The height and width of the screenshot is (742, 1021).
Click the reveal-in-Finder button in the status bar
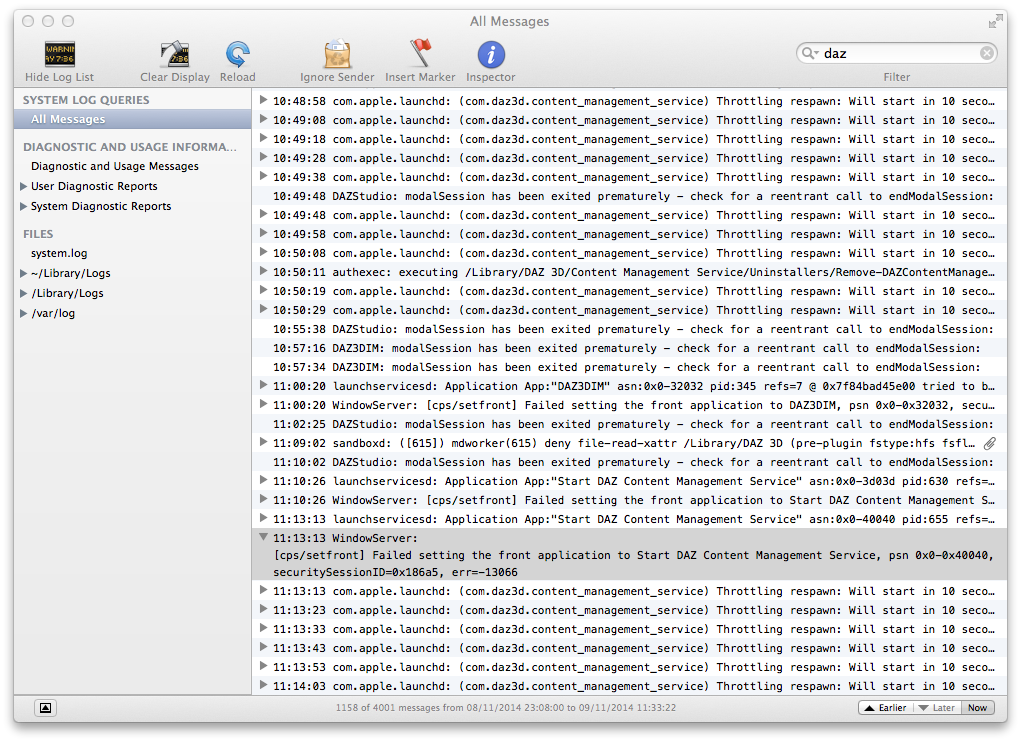[46, 708]
